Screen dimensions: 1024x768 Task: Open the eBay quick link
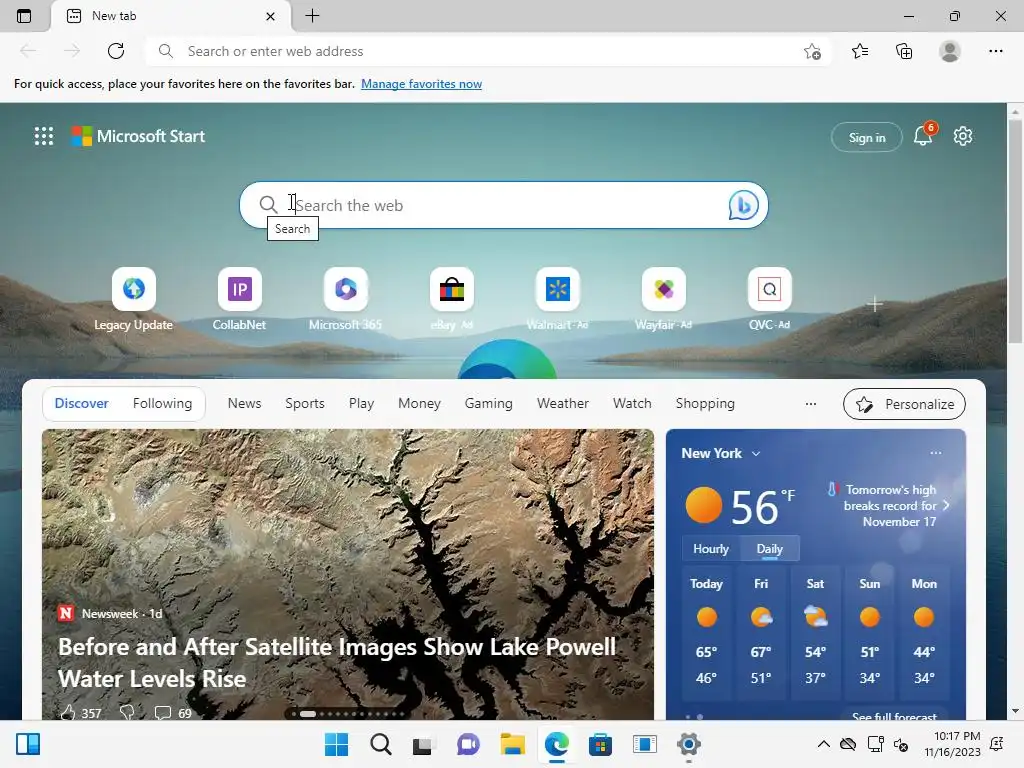tap(452, 300)
